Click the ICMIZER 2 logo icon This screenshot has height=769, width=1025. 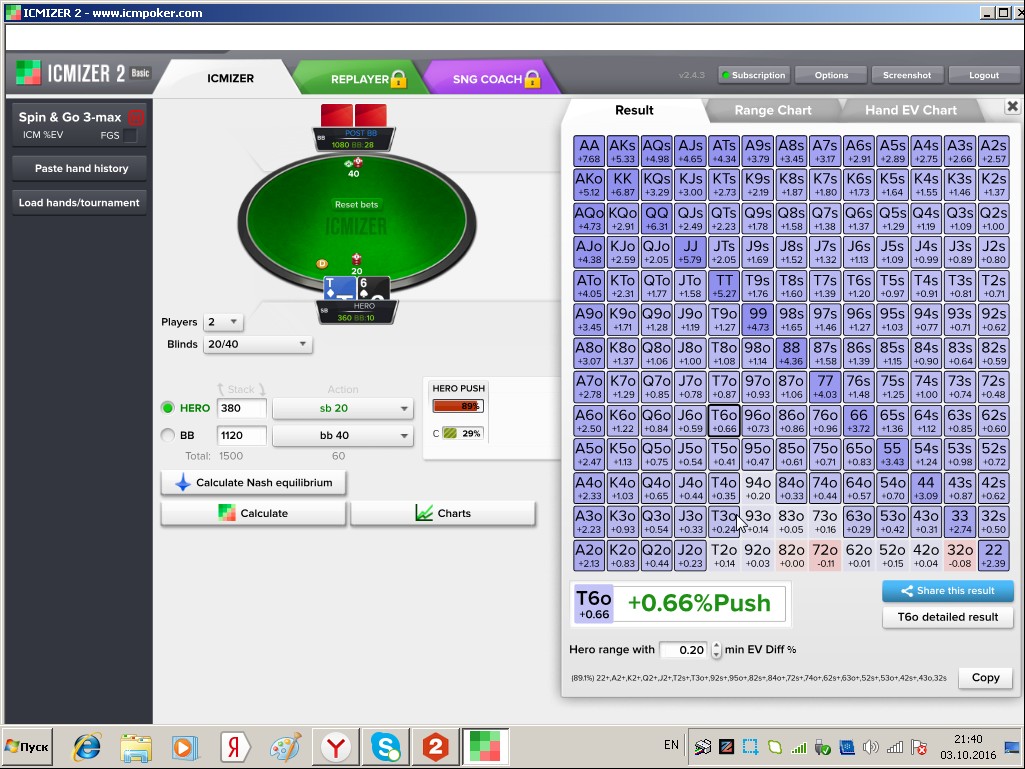[x=27, y=73]
